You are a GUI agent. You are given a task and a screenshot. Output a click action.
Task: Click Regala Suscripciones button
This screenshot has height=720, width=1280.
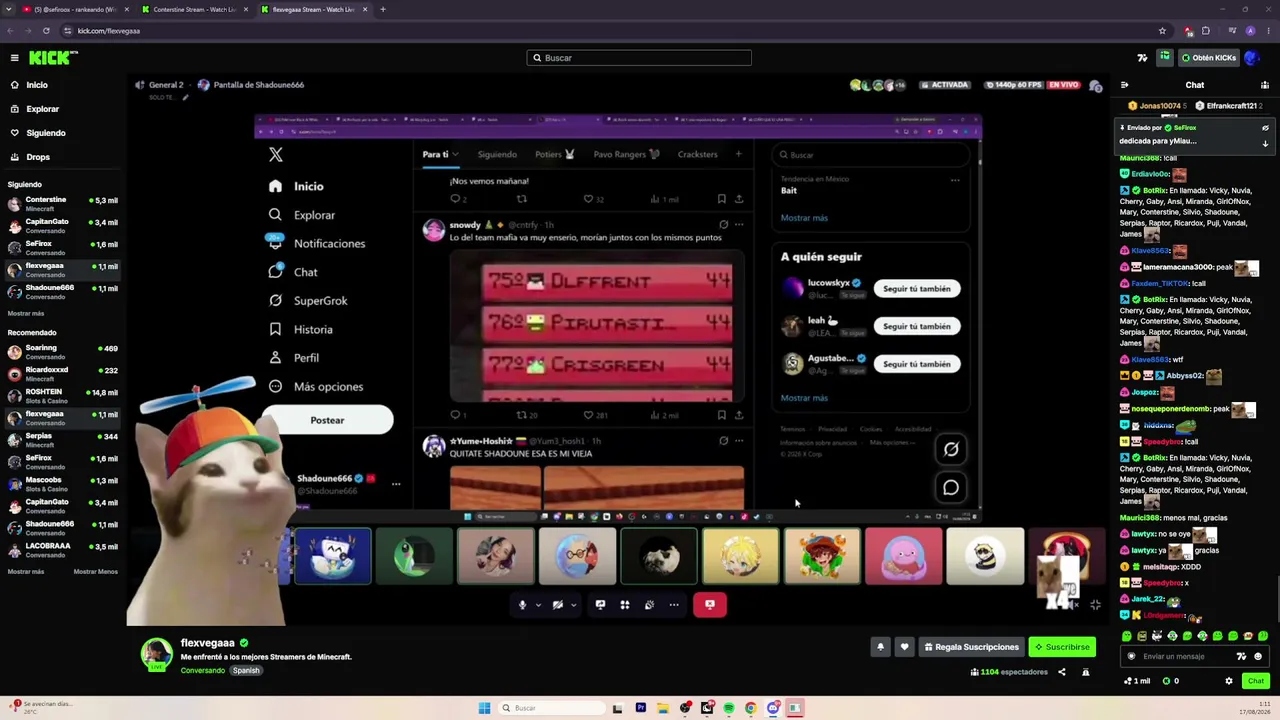(970, 647)
